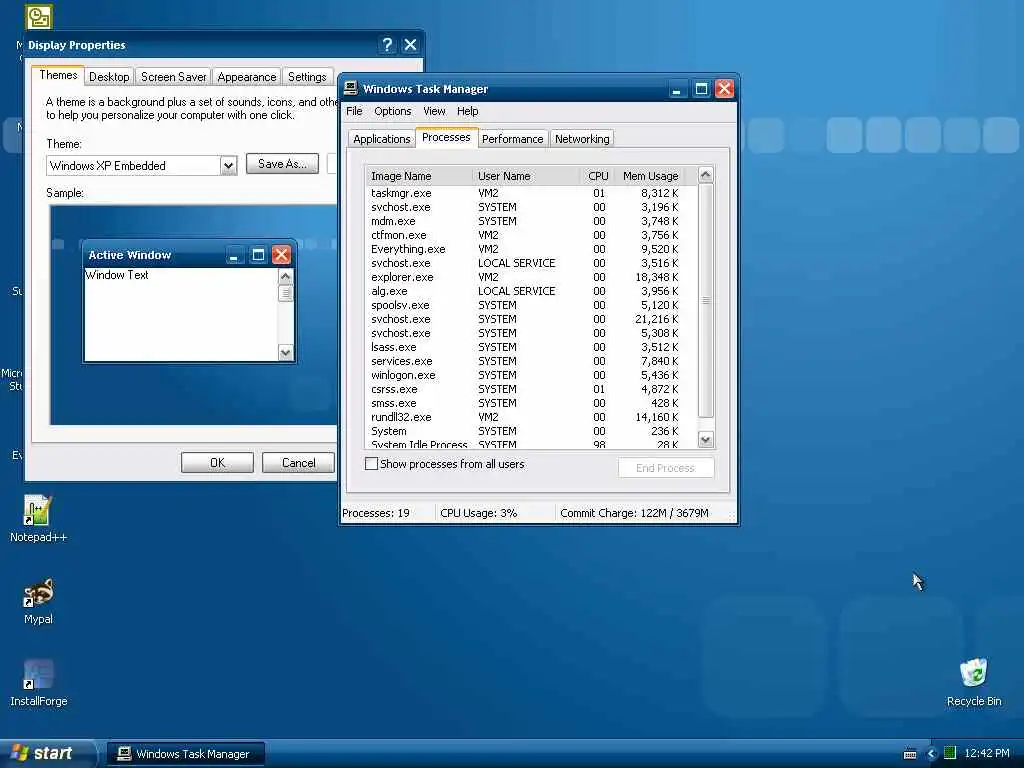Image resolution: width=1024 pixels, height=768 pixels.
Task: Switch to the Performance tab
Action: (512, 139)
